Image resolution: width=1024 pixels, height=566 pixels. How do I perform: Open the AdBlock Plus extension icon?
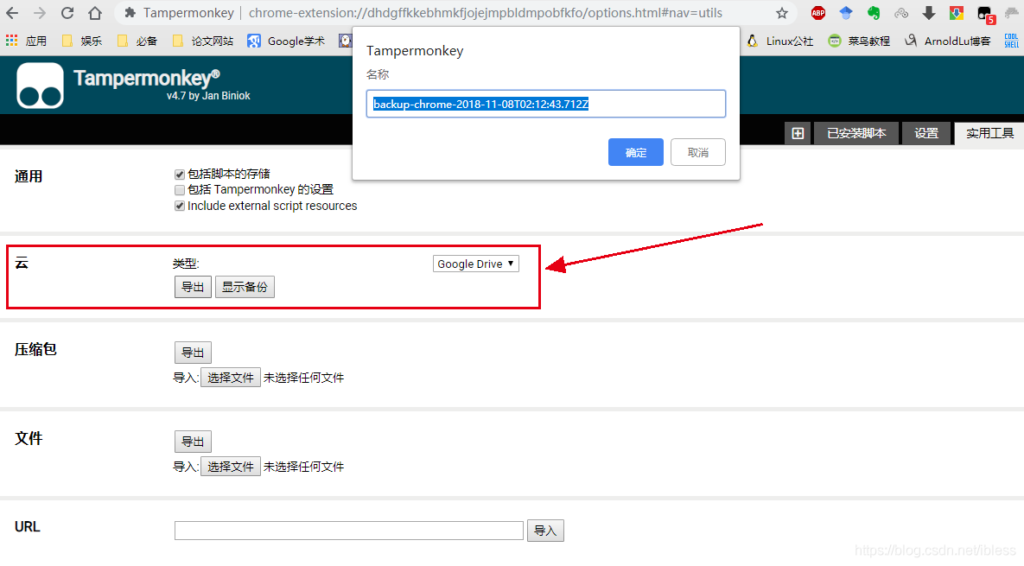pyautogui.click(x=818, y=12)
